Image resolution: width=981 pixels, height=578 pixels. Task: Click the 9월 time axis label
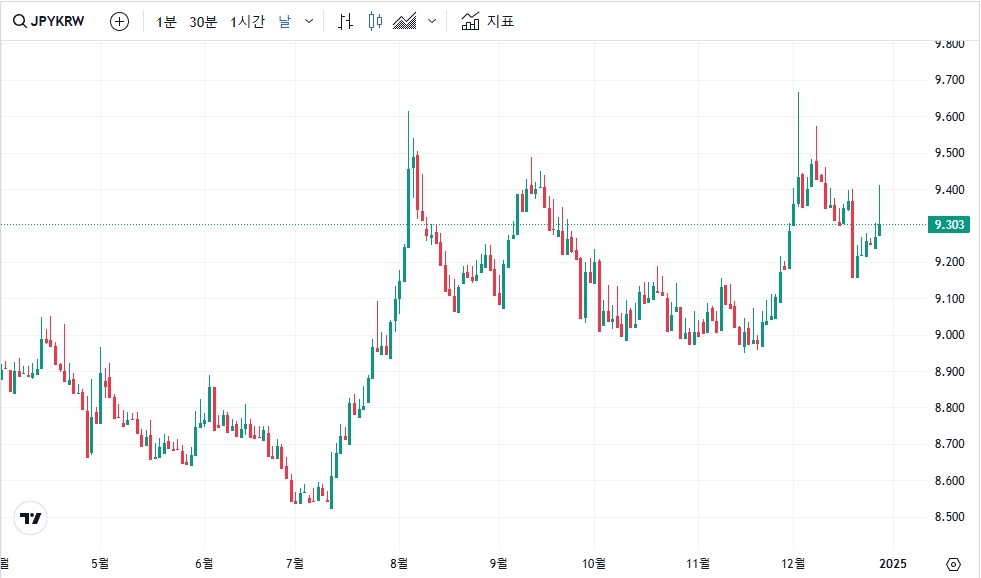[499, 564]
